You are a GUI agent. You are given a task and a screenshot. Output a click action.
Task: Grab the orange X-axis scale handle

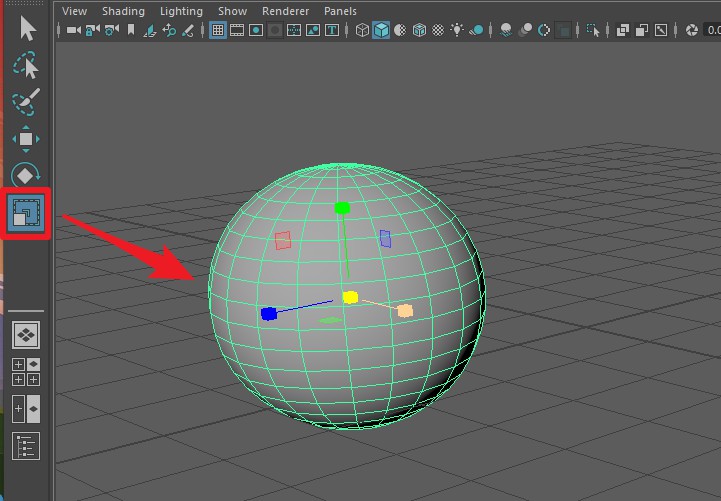405,311
